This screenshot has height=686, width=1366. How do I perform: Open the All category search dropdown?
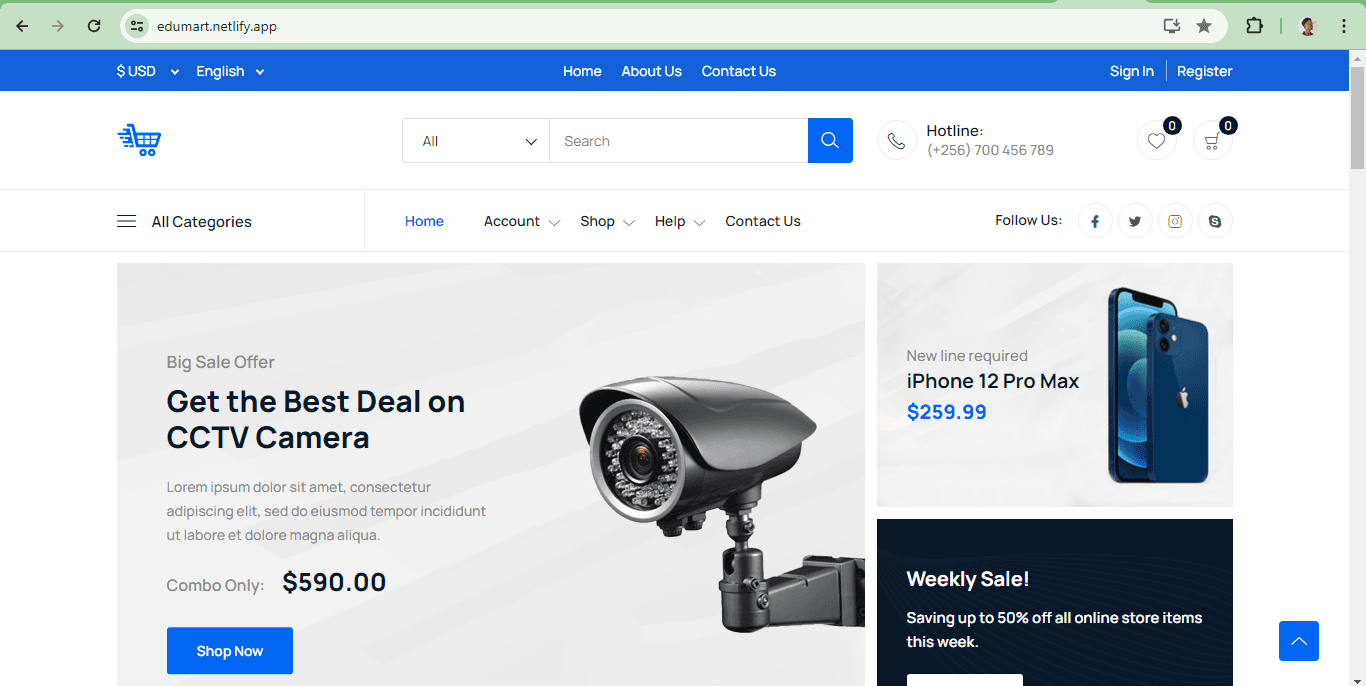pyautogui.click(x=476, y=141)
